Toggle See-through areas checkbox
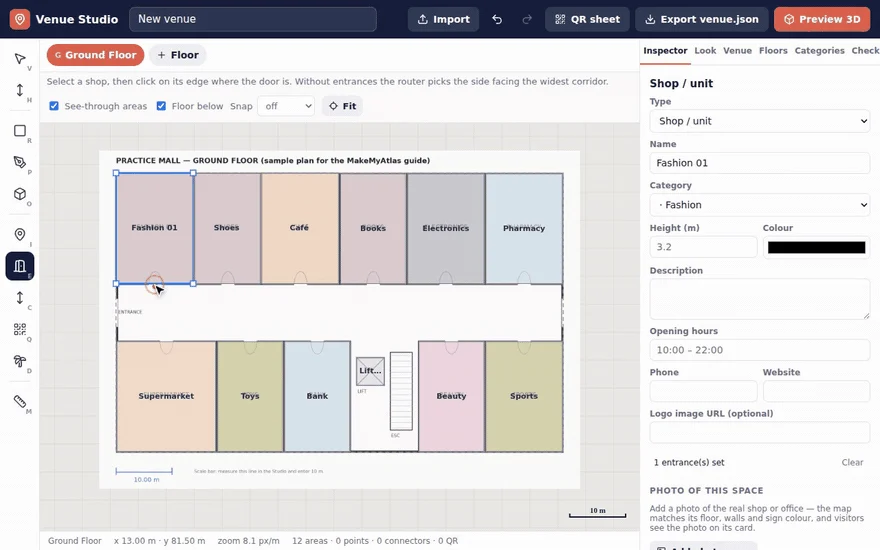The height and width of the screenshot is (550, 880). [54, 106]
